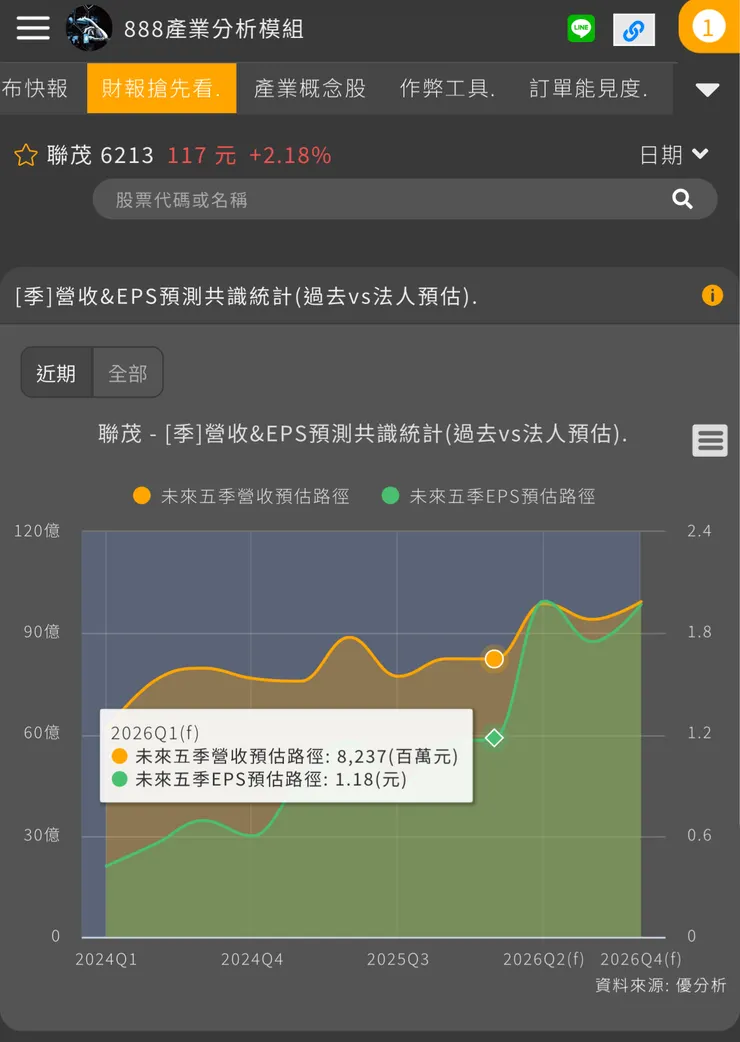
Task: Open the 日期 dropdown
Action: pyautogui.click(x=674, y=156)
